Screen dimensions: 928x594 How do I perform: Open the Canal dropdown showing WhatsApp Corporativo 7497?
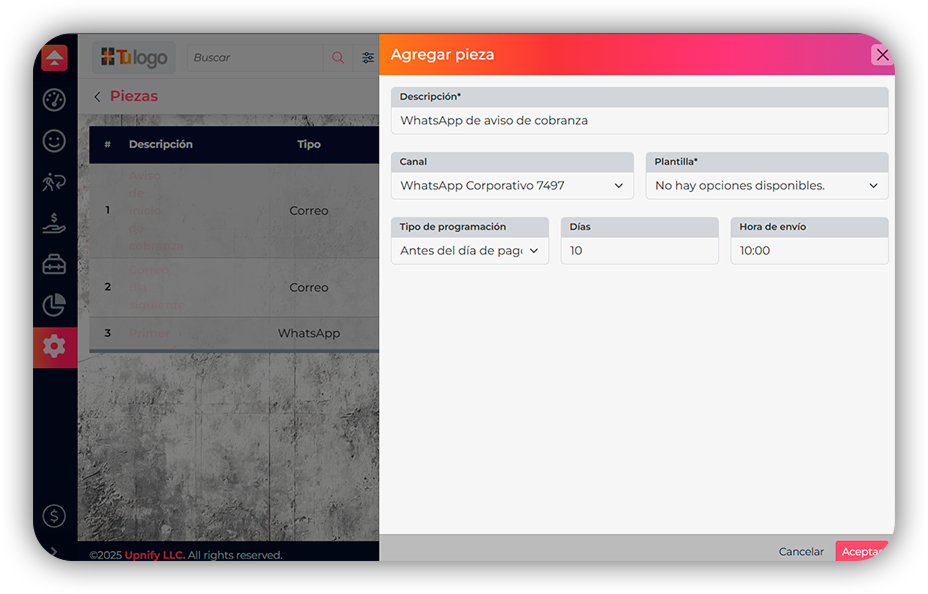(x=512, y=185)
